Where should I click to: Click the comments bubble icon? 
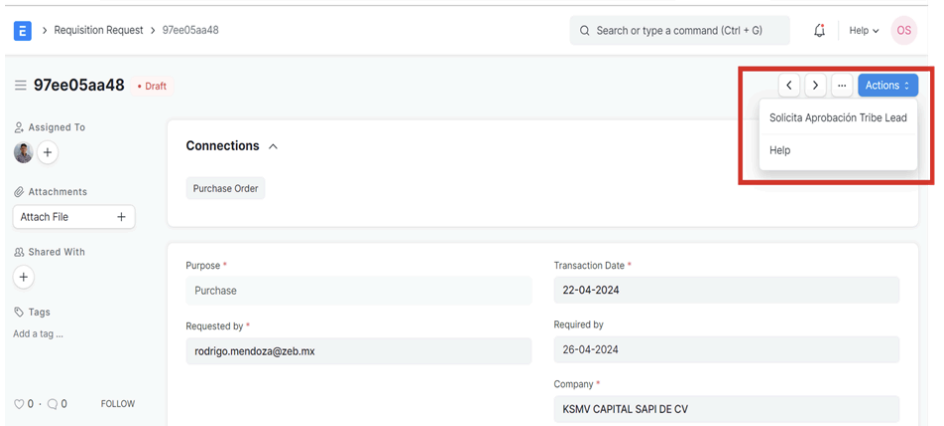(x=51, y=404)
